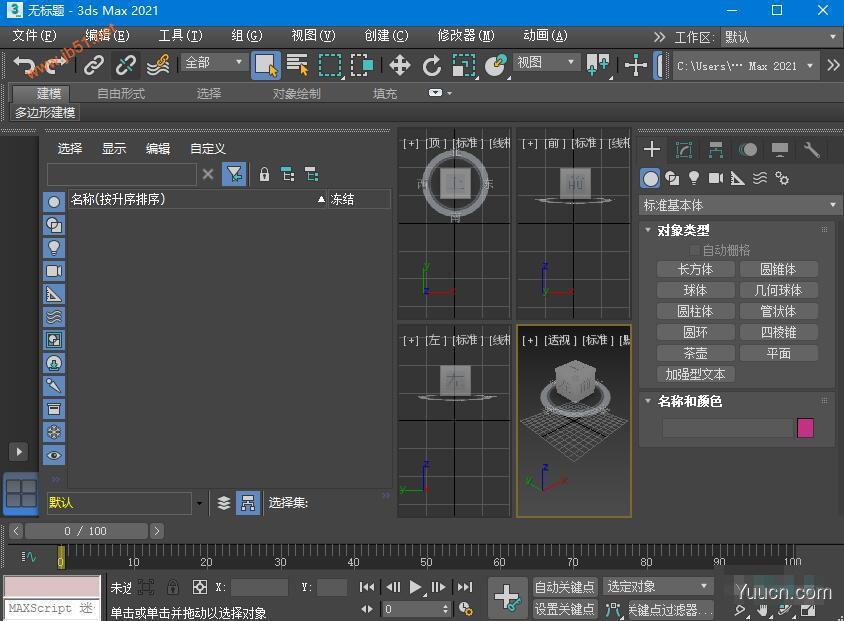Switch to the Lights creation category icon
Image resolution: width=844 pixels, height=621 pixels.
[695, 177]
